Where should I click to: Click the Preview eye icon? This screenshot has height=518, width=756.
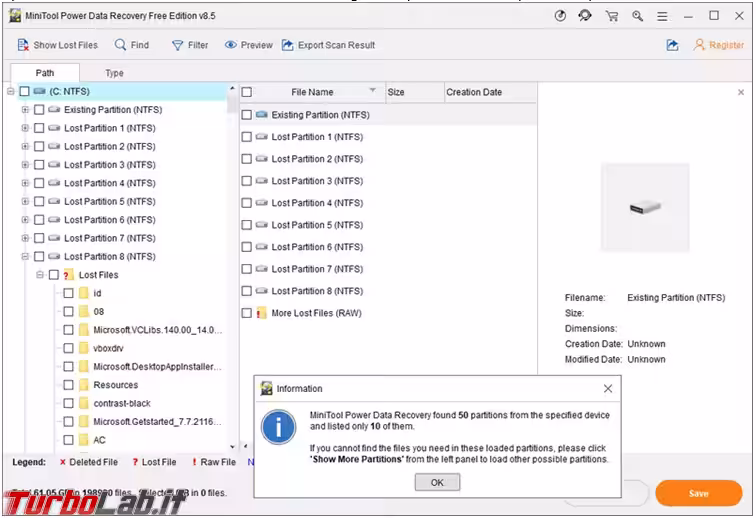pos(231,45)
